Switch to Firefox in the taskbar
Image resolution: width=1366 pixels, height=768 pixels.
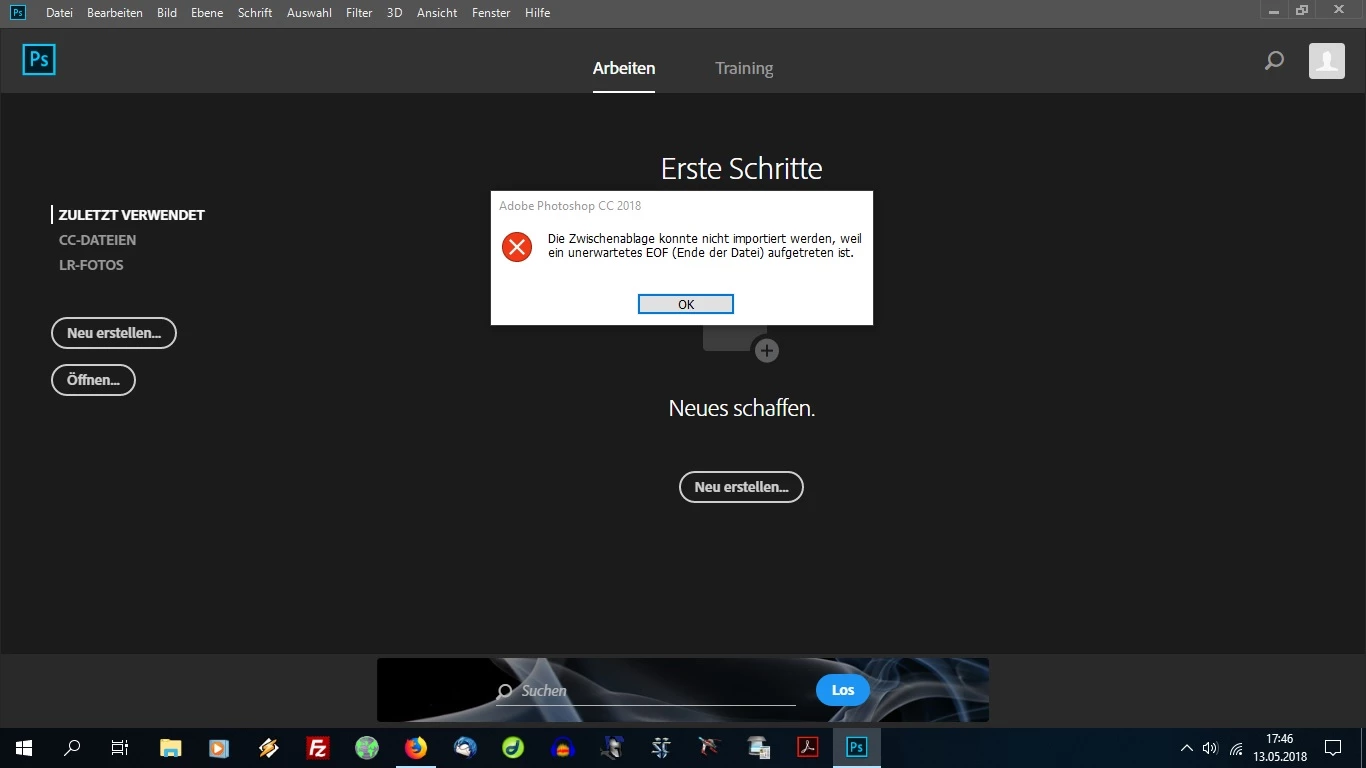416,747
